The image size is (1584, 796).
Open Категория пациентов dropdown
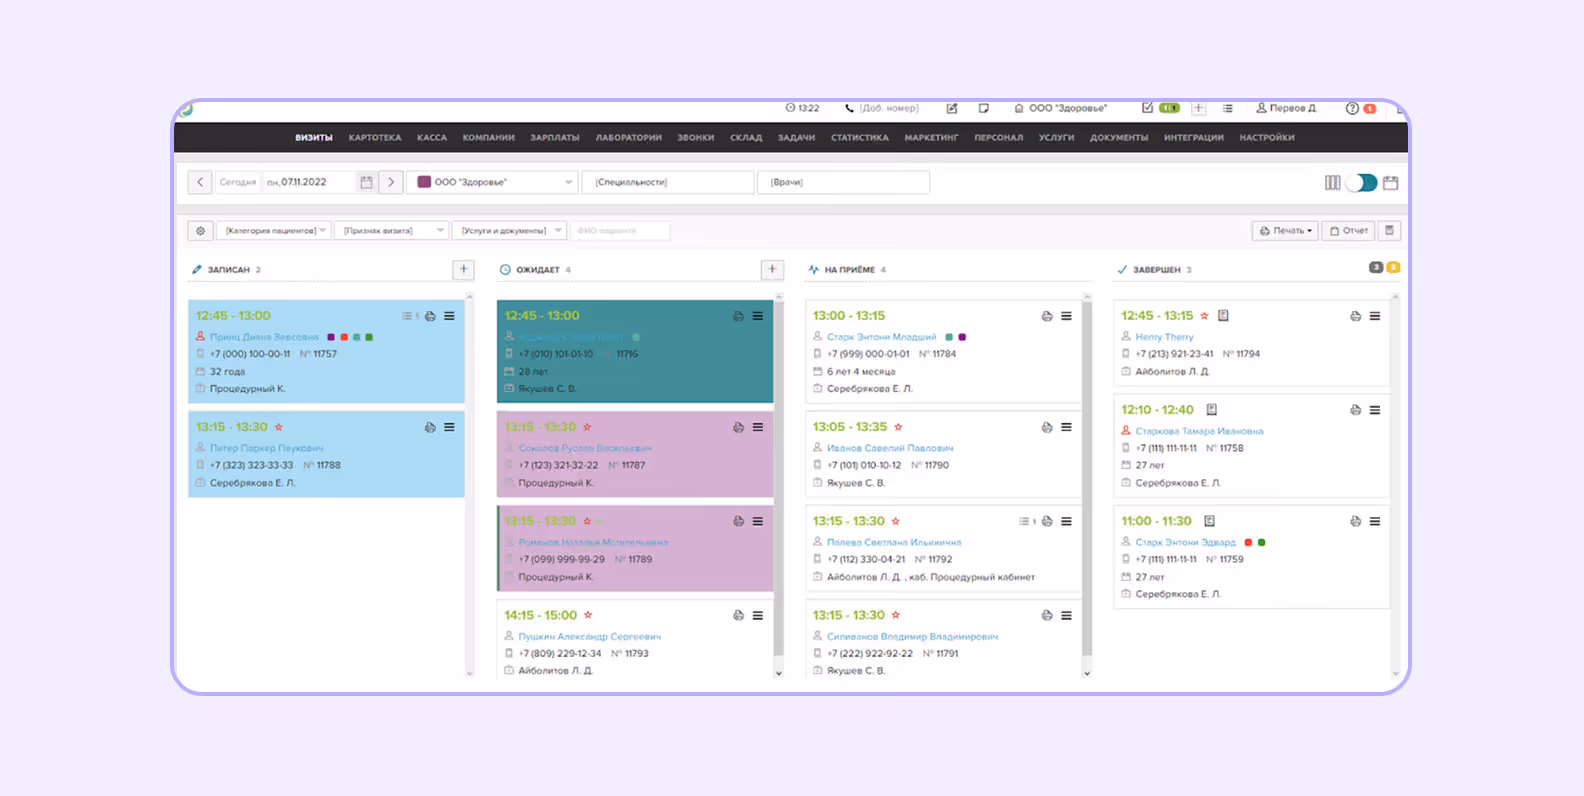[276, 231]
